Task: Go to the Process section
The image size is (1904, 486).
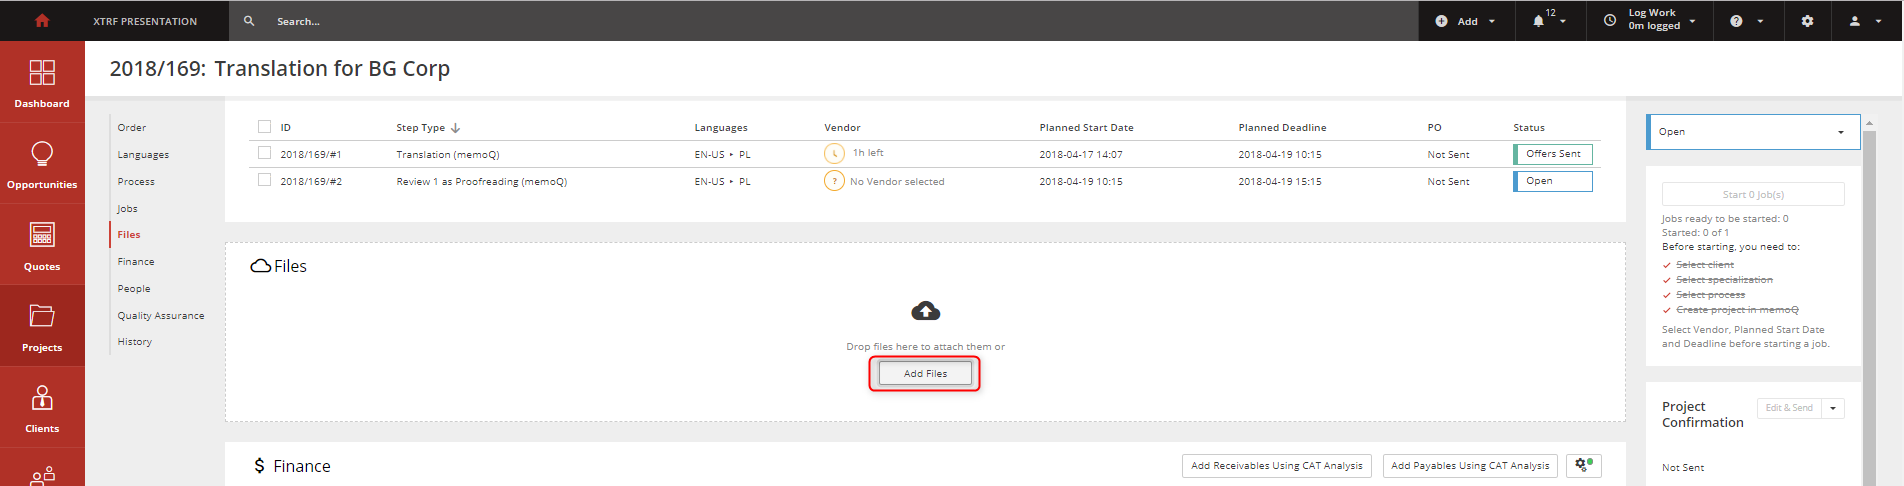Action: point(136,182)
